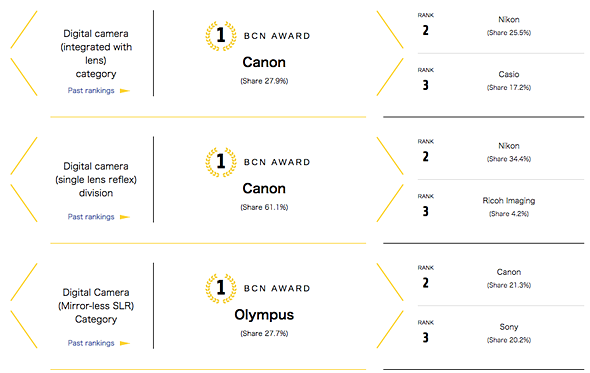The image size is (590, 373).
Task: Click laurel number 1 badge above Canon 61.1%
Action: click(221, 162)
